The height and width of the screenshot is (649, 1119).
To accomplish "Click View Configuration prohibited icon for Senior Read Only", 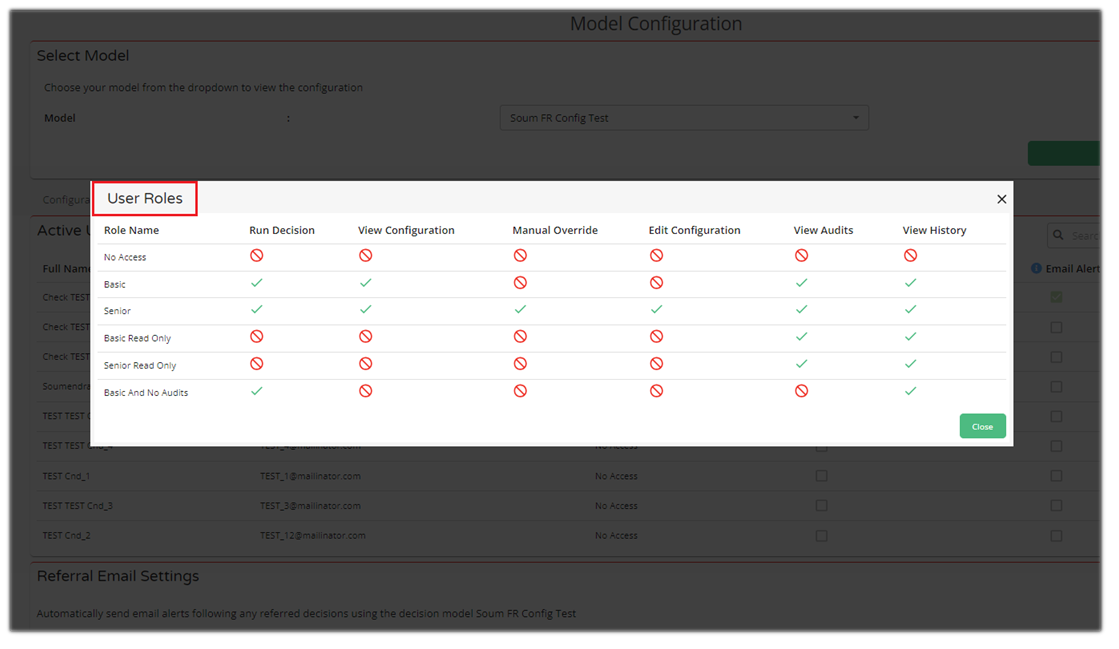I will coord(365,364).
